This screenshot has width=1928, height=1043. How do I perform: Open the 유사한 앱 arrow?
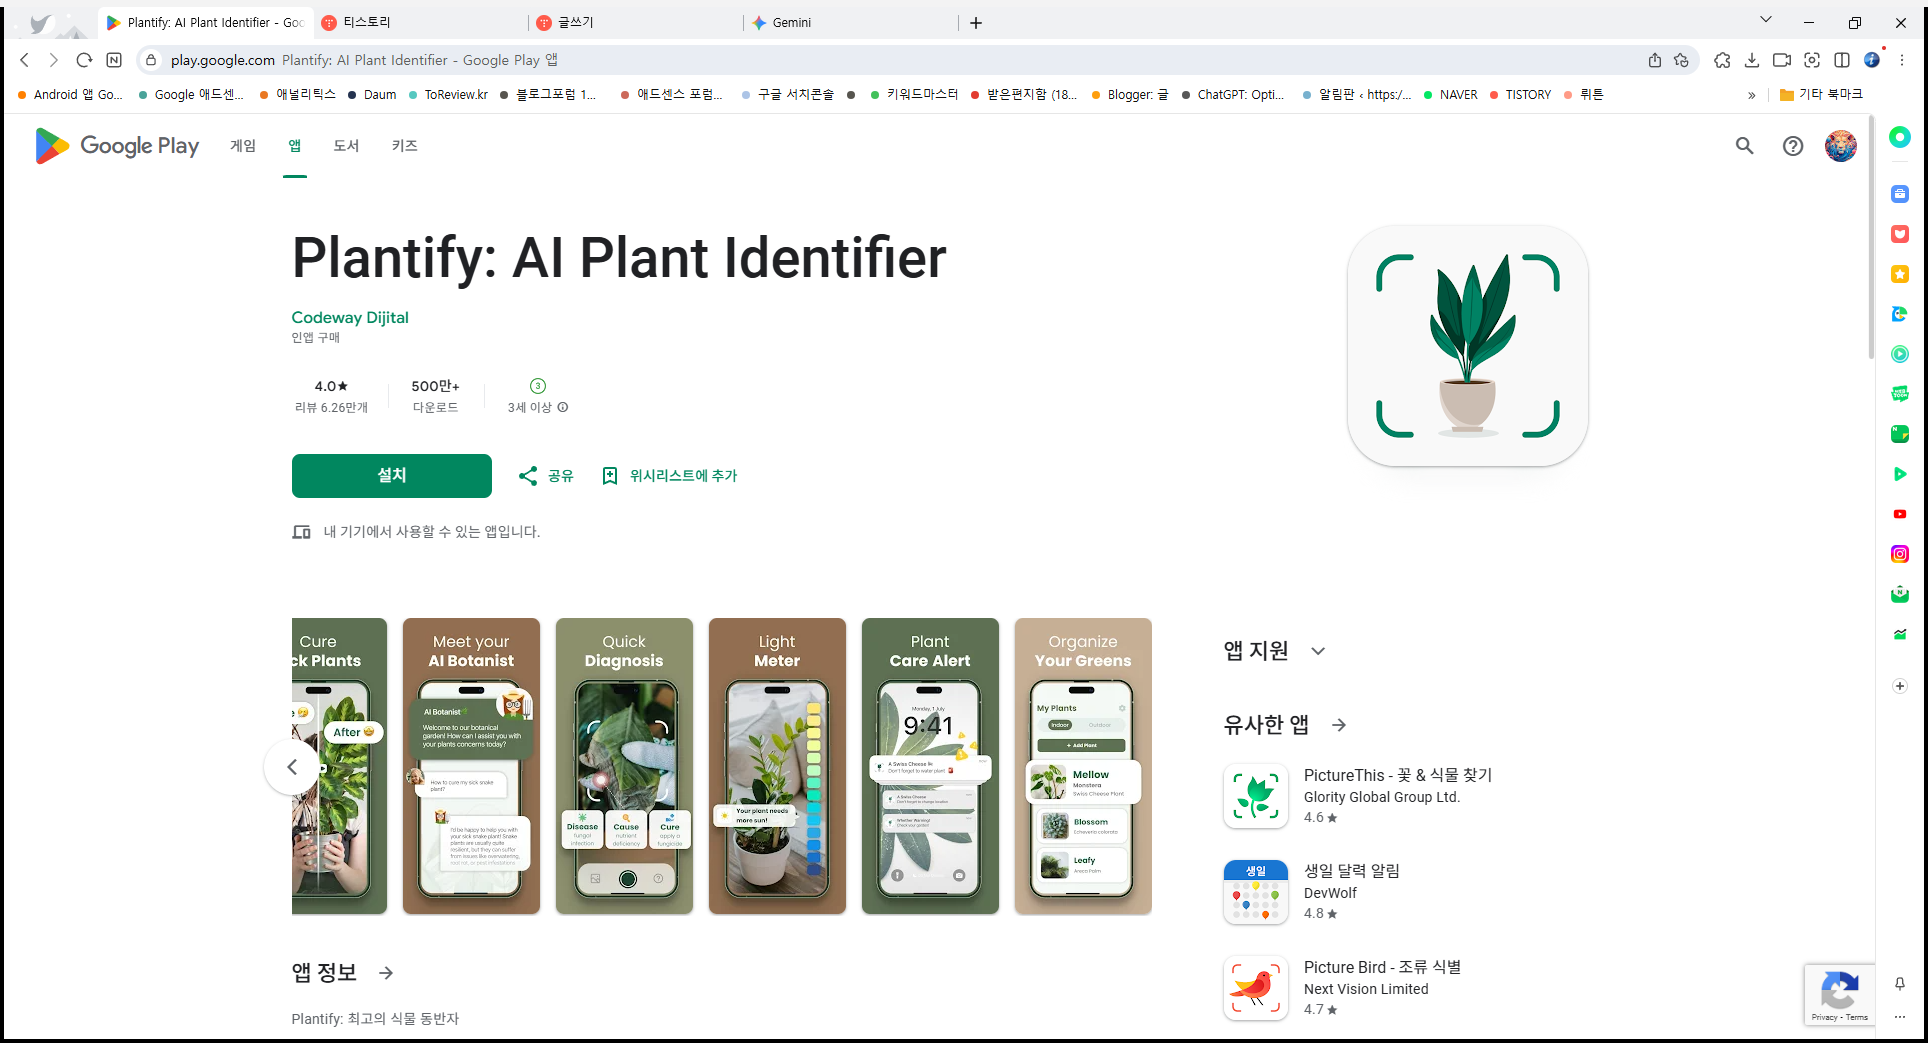coord(1339,725)
